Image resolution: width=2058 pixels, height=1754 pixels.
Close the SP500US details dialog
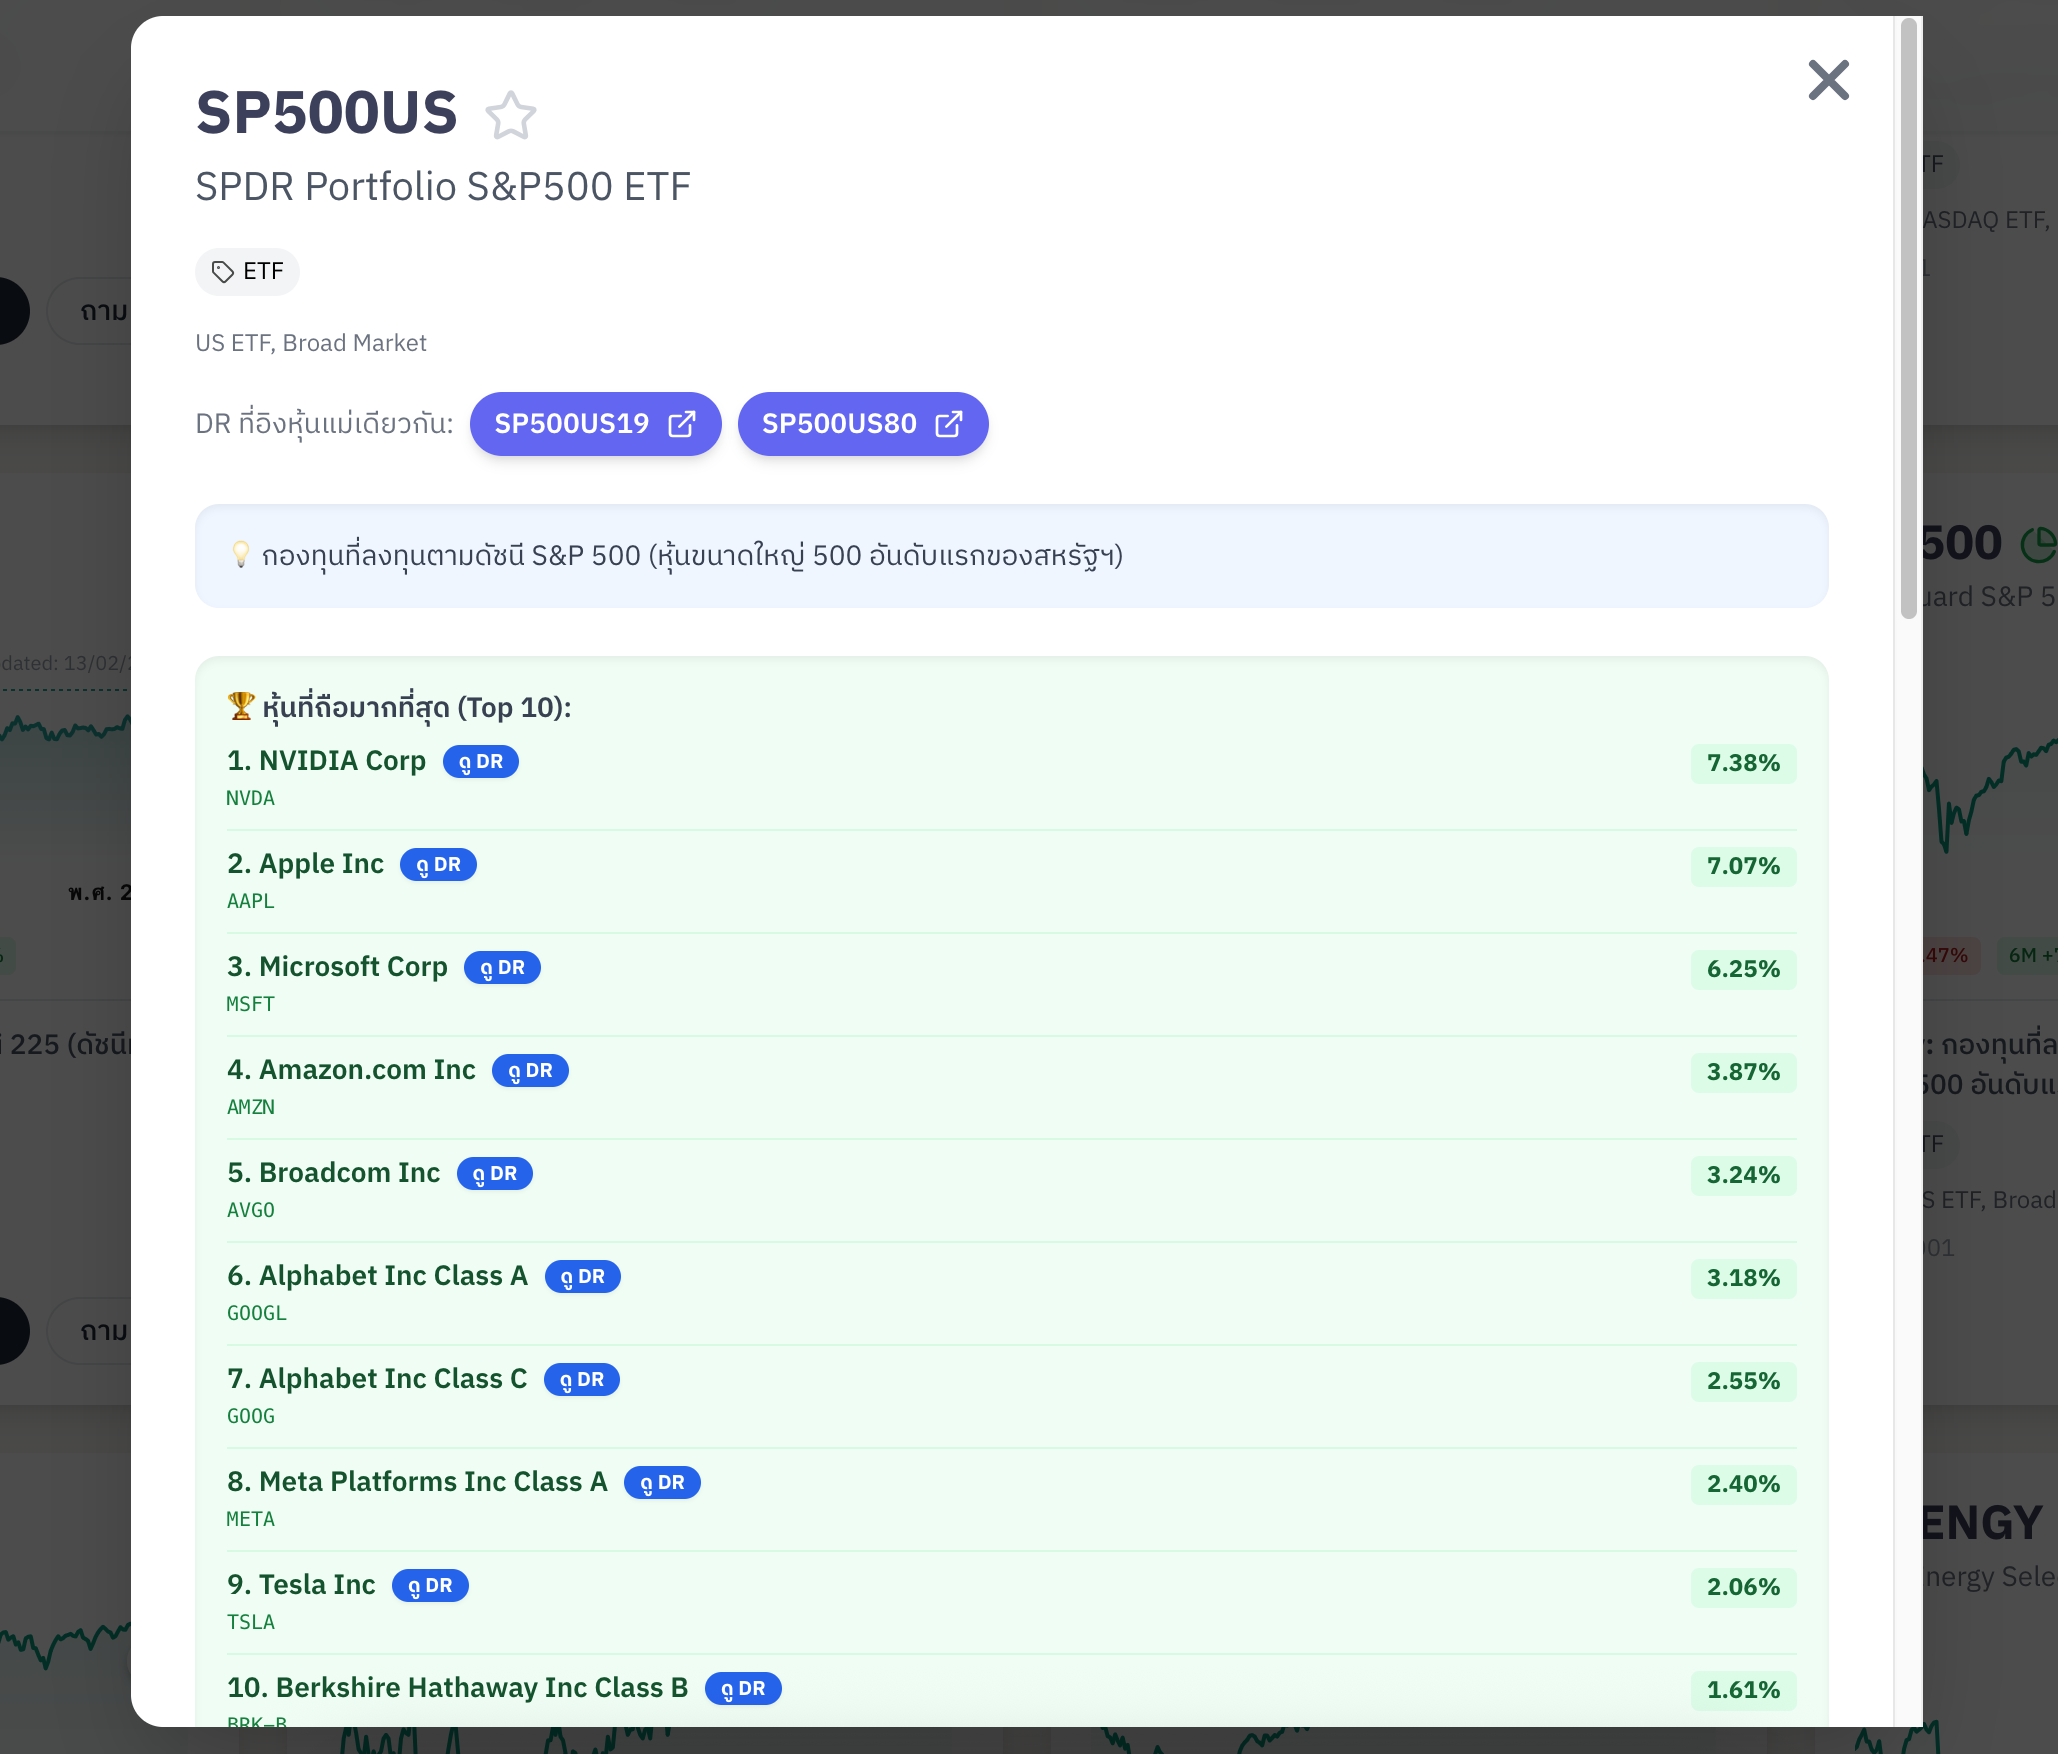tap(1828, 80)
